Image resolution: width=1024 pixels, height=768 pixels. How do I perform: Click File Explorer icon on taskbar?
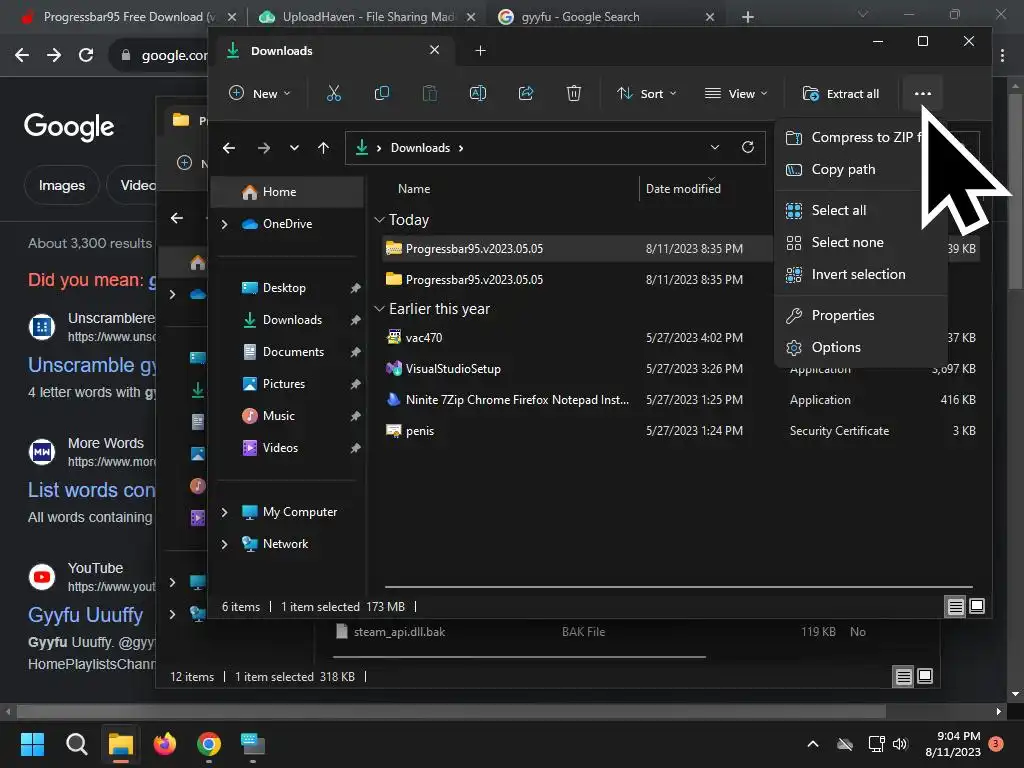(121, 744)
